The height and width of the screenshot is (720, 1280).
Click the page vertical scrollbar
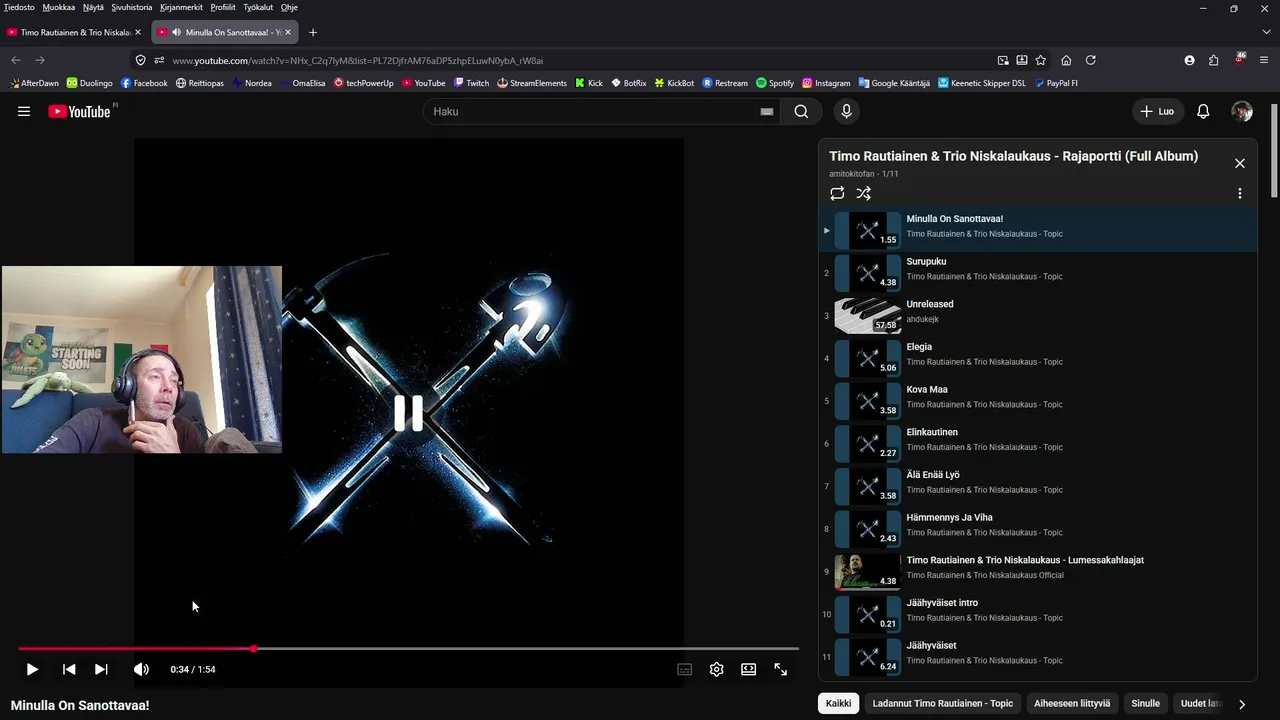(1274, 150)
